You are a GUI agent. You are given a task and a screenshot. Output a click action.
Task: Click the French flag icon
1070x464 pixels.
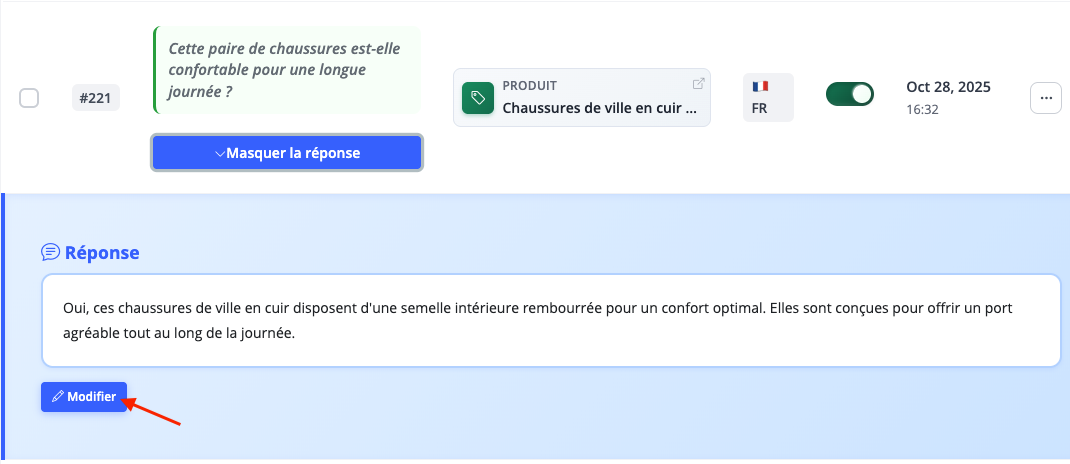point(760,87)
